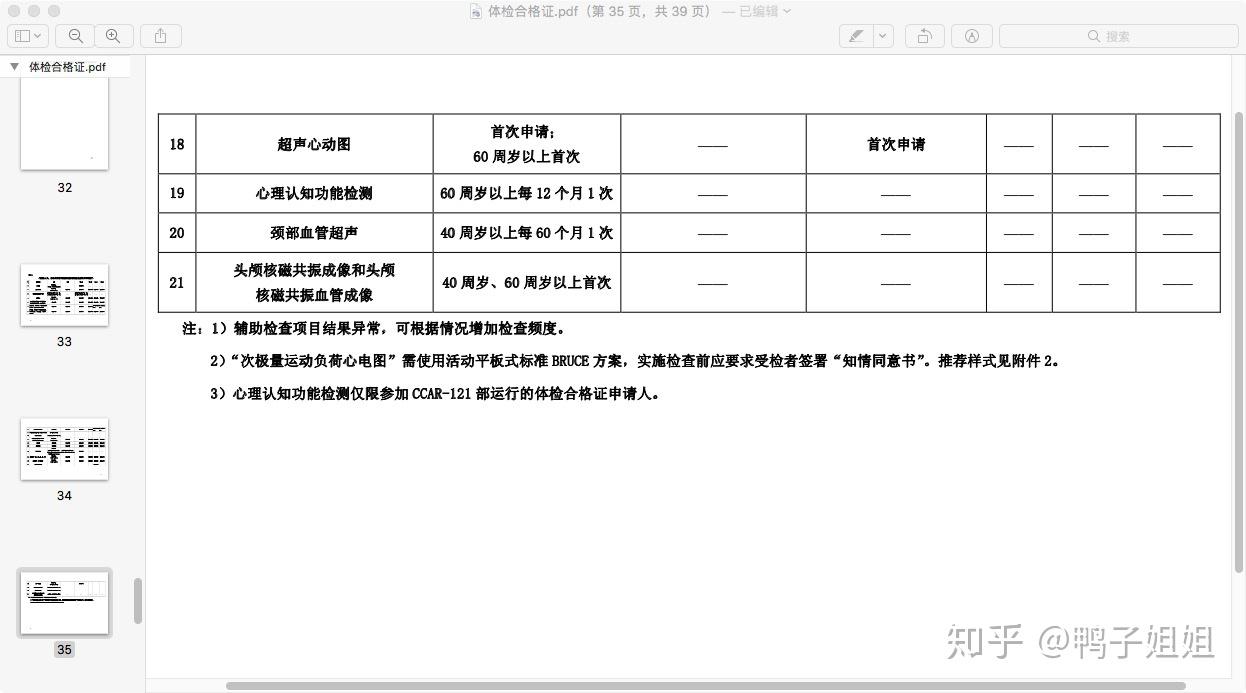Image resolution: width=1246 pixels, height=693 pixels.
Task: Select the page 34 thumbnail
Action: [64, 449]
